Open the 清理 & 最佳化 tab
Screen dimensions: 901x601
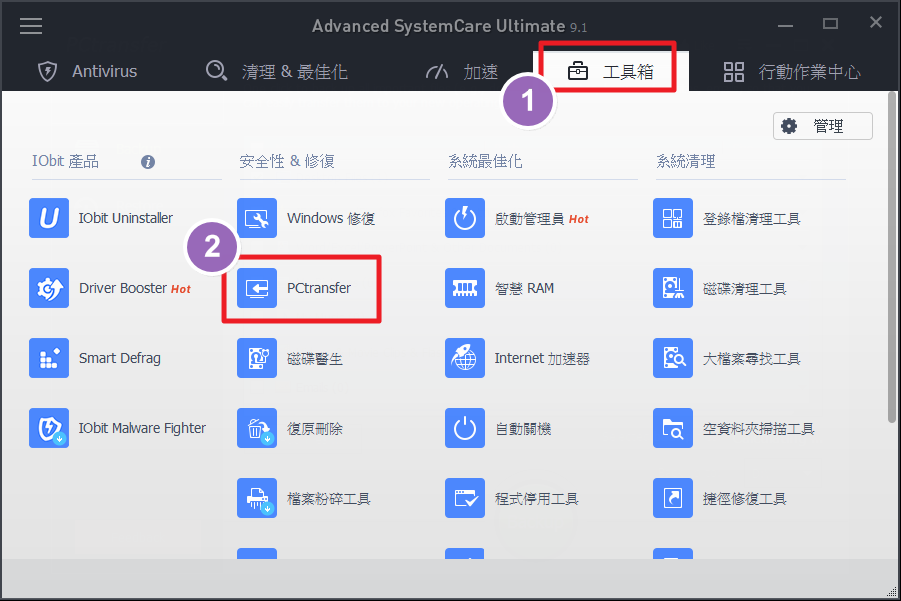[x=276, y=71]
